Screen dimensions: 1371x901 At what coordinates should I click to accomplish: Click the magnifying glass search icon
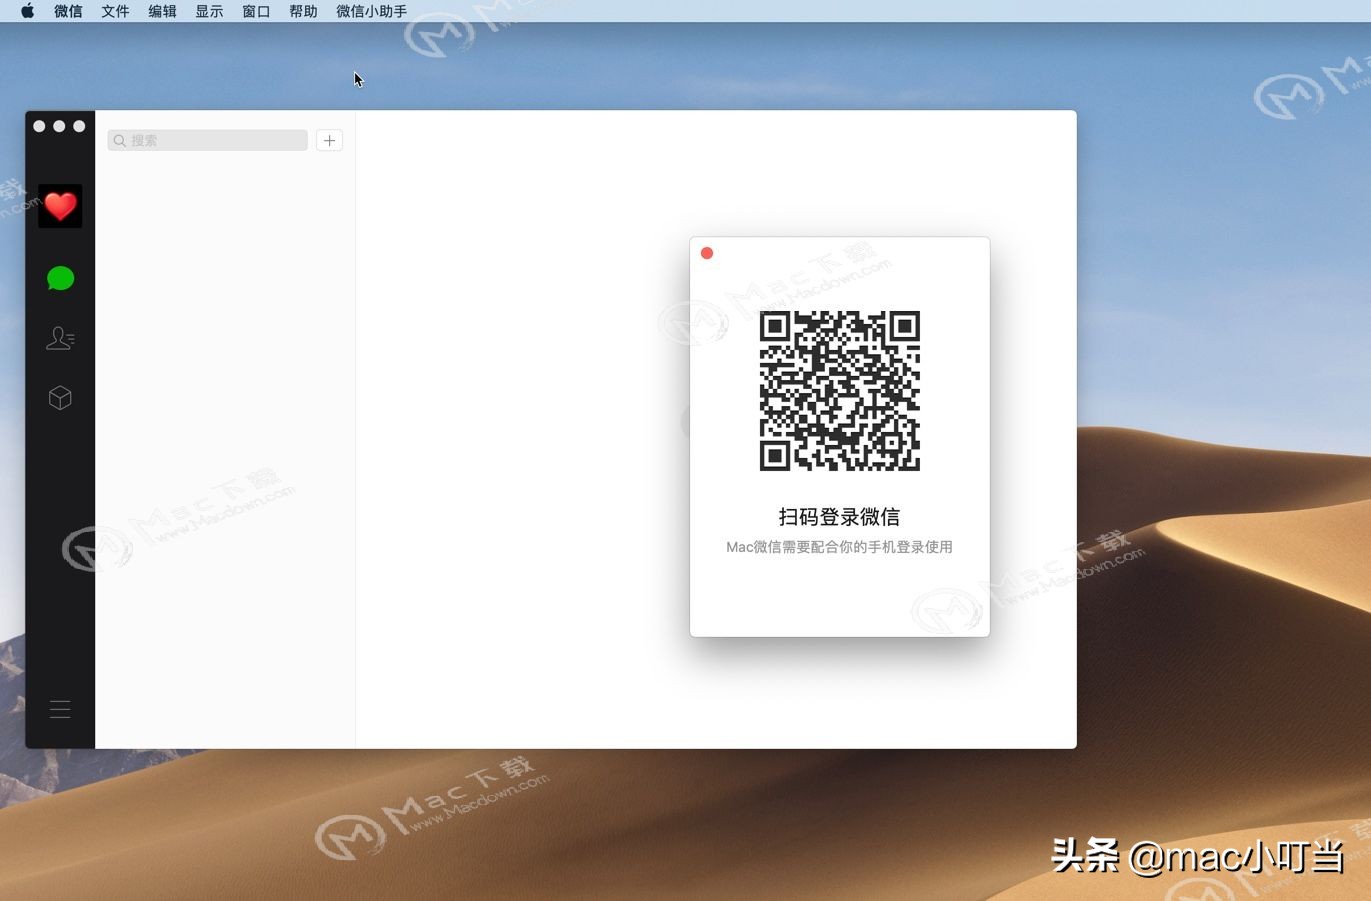coord(121,140)
